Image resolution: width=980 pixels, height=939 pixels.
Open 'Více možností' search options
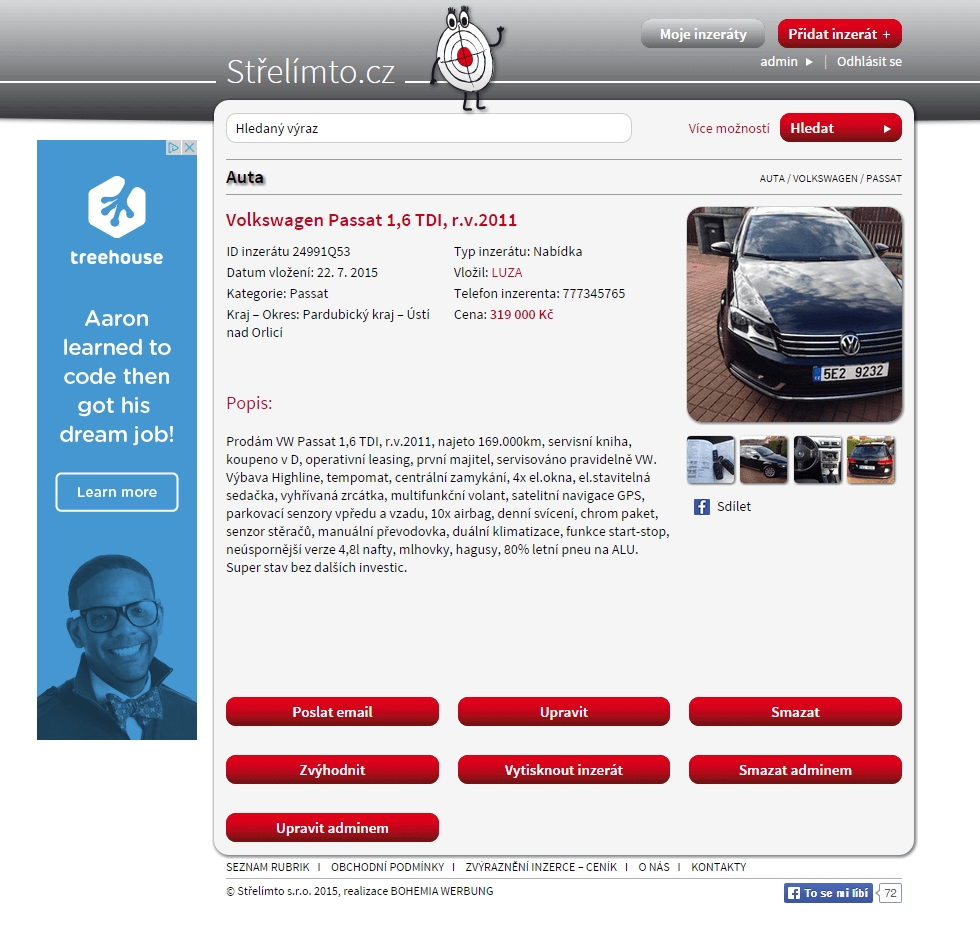click(x=729, y=128)
